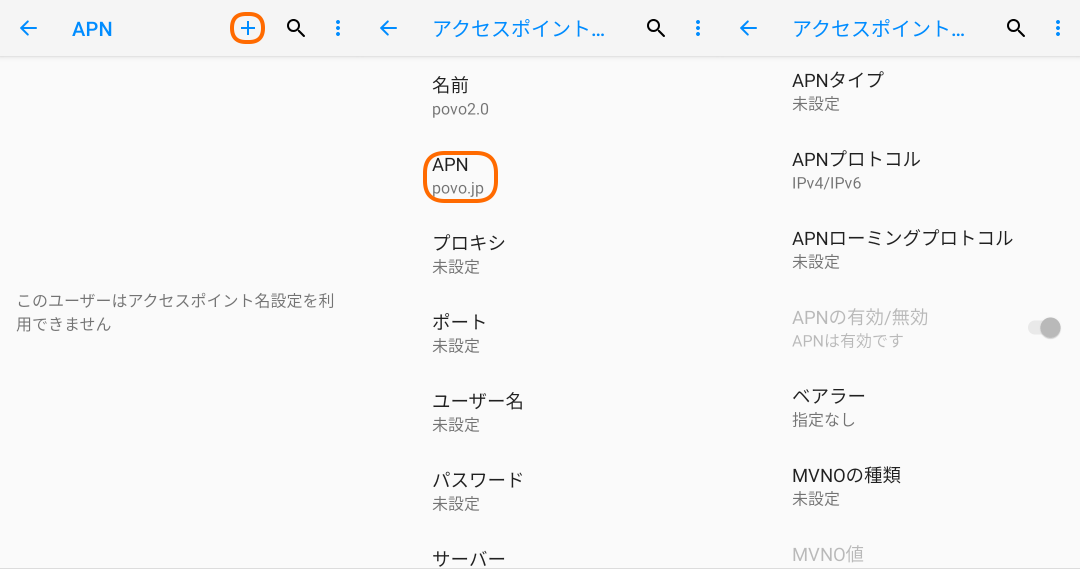Go back from the middle access point screen

tap(389, 28)
